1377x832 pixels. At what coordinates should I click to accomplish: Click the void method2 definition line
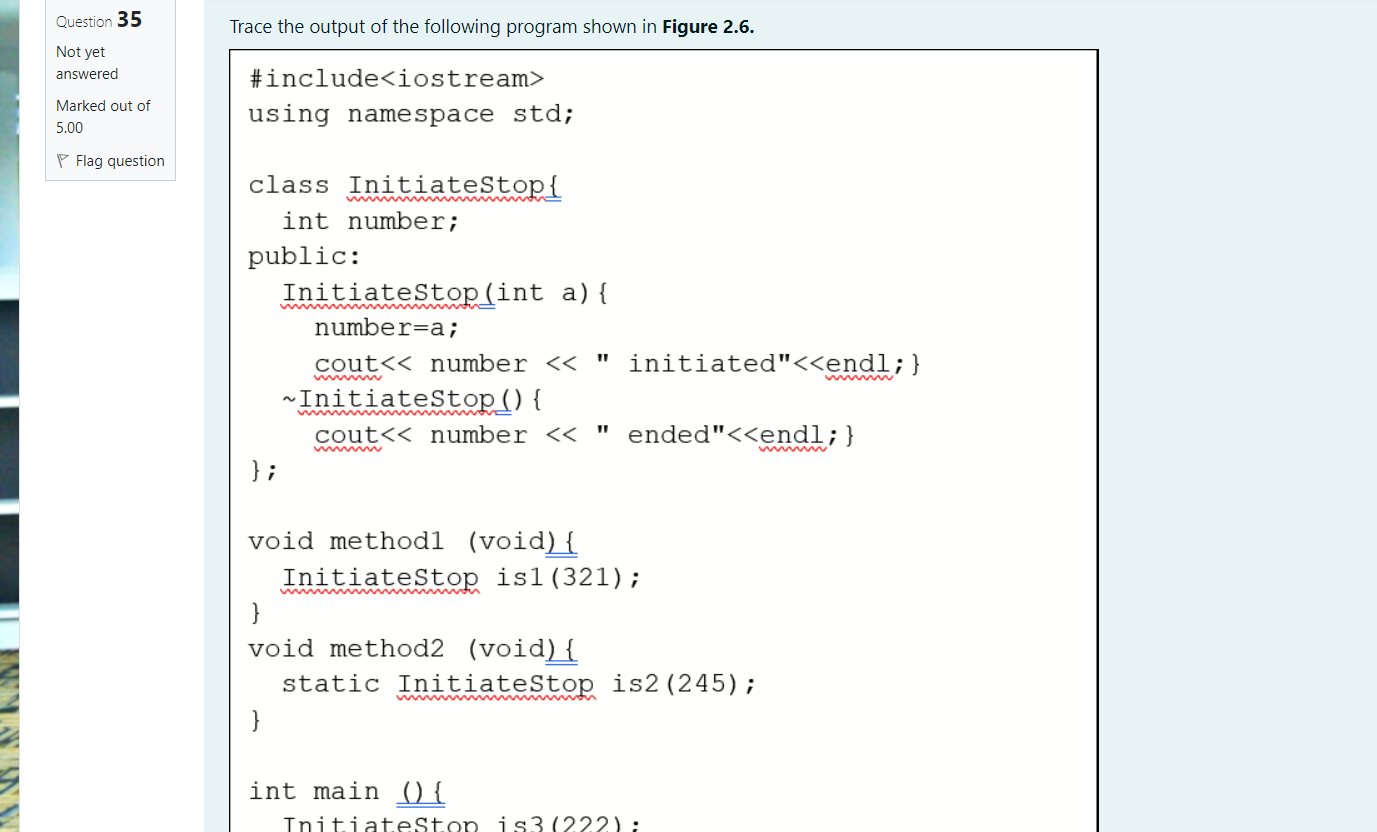pyautogui.click(x=408, y=648)
